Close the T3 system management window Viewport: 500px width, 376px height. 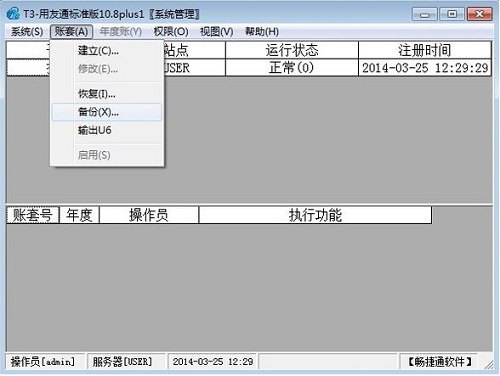coord(480,14)
